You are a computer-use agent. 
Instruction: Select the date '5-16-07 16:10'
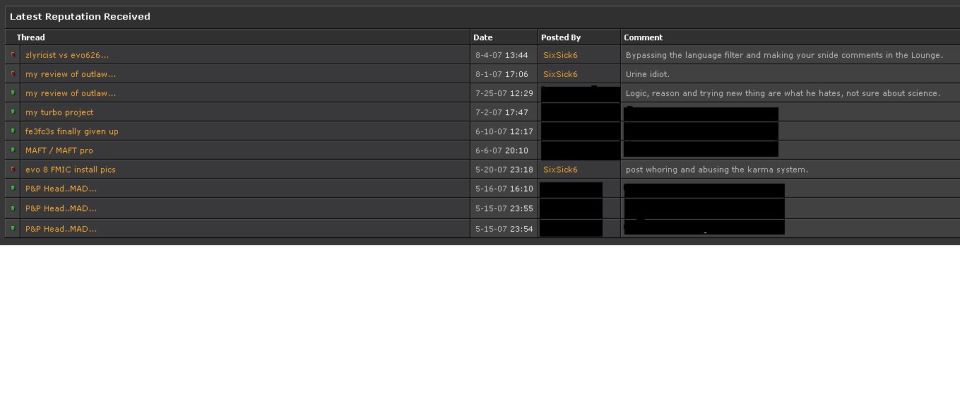pyautogui.click(x=504, y=189)
